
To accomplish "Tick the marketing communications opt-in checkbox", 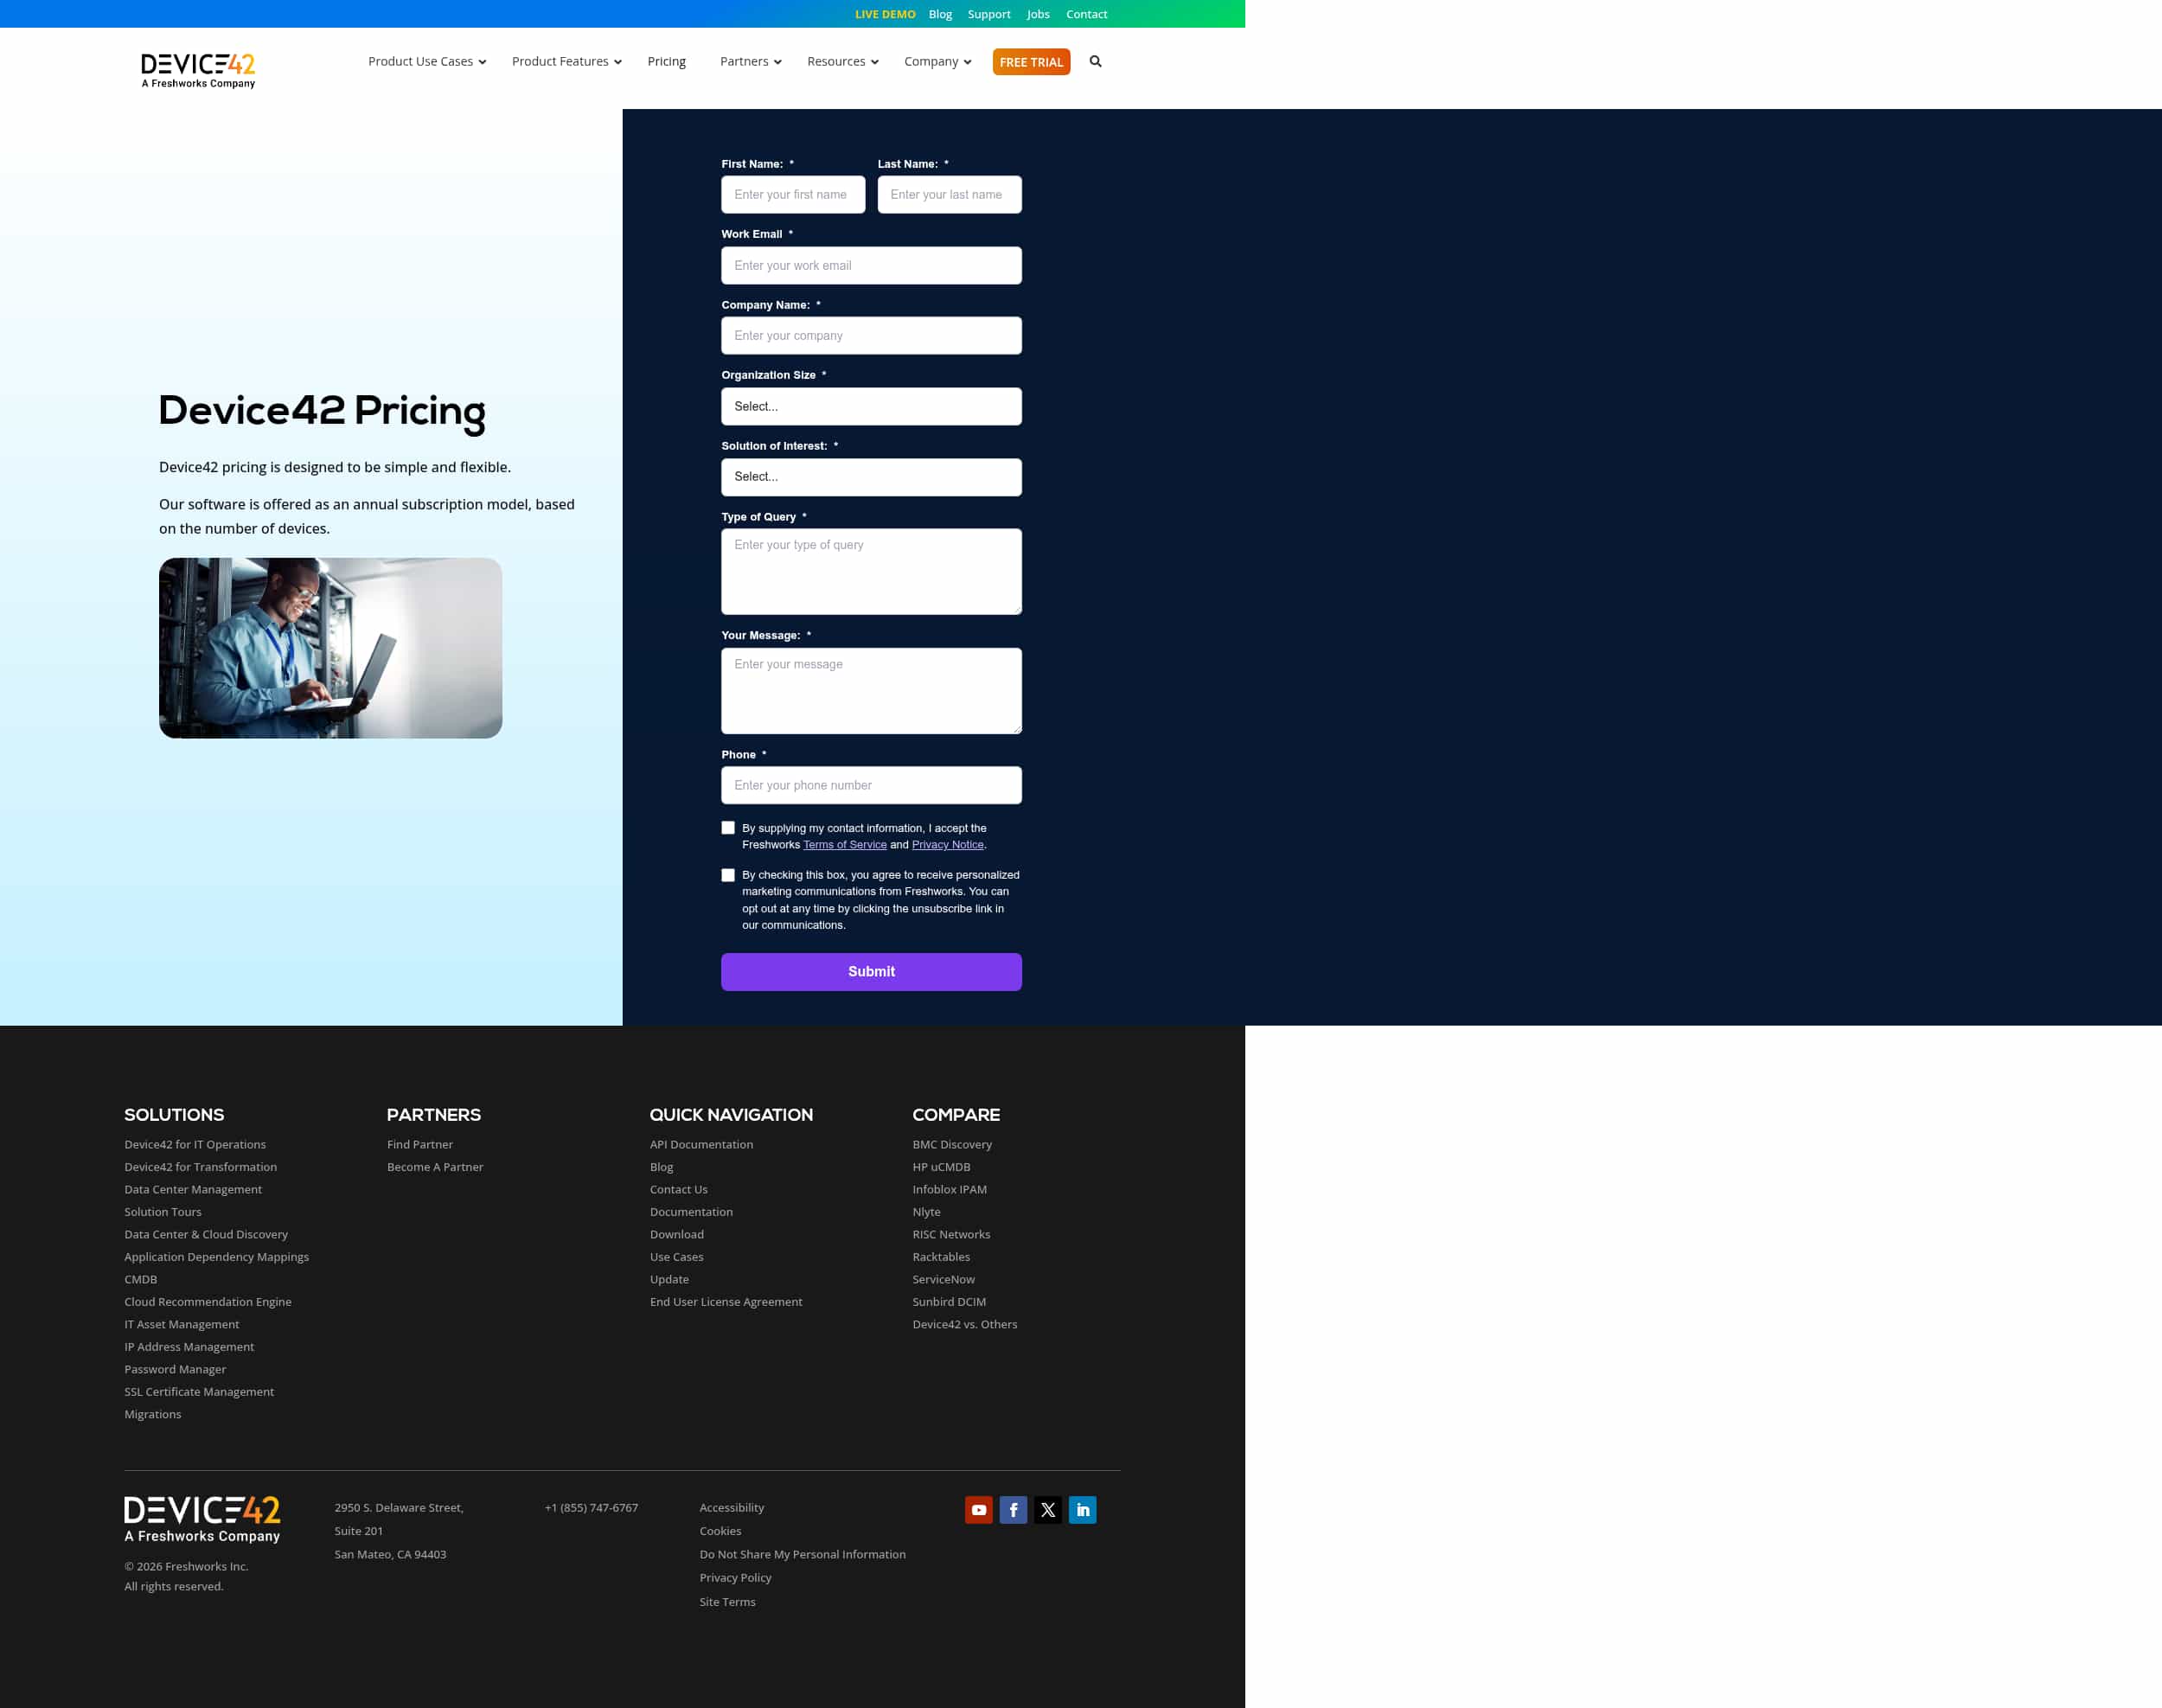I will click(728, 875).
